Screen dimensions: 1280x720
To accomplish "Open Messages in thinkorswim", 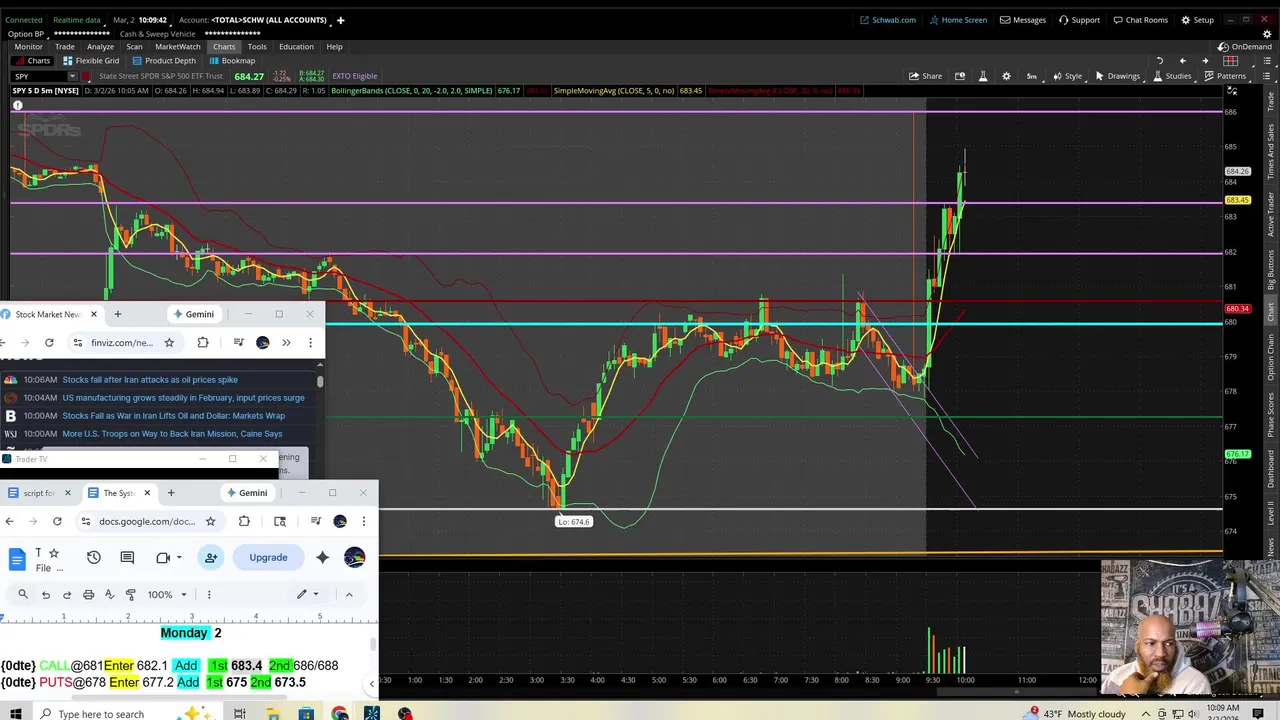I will (1023, 20).
